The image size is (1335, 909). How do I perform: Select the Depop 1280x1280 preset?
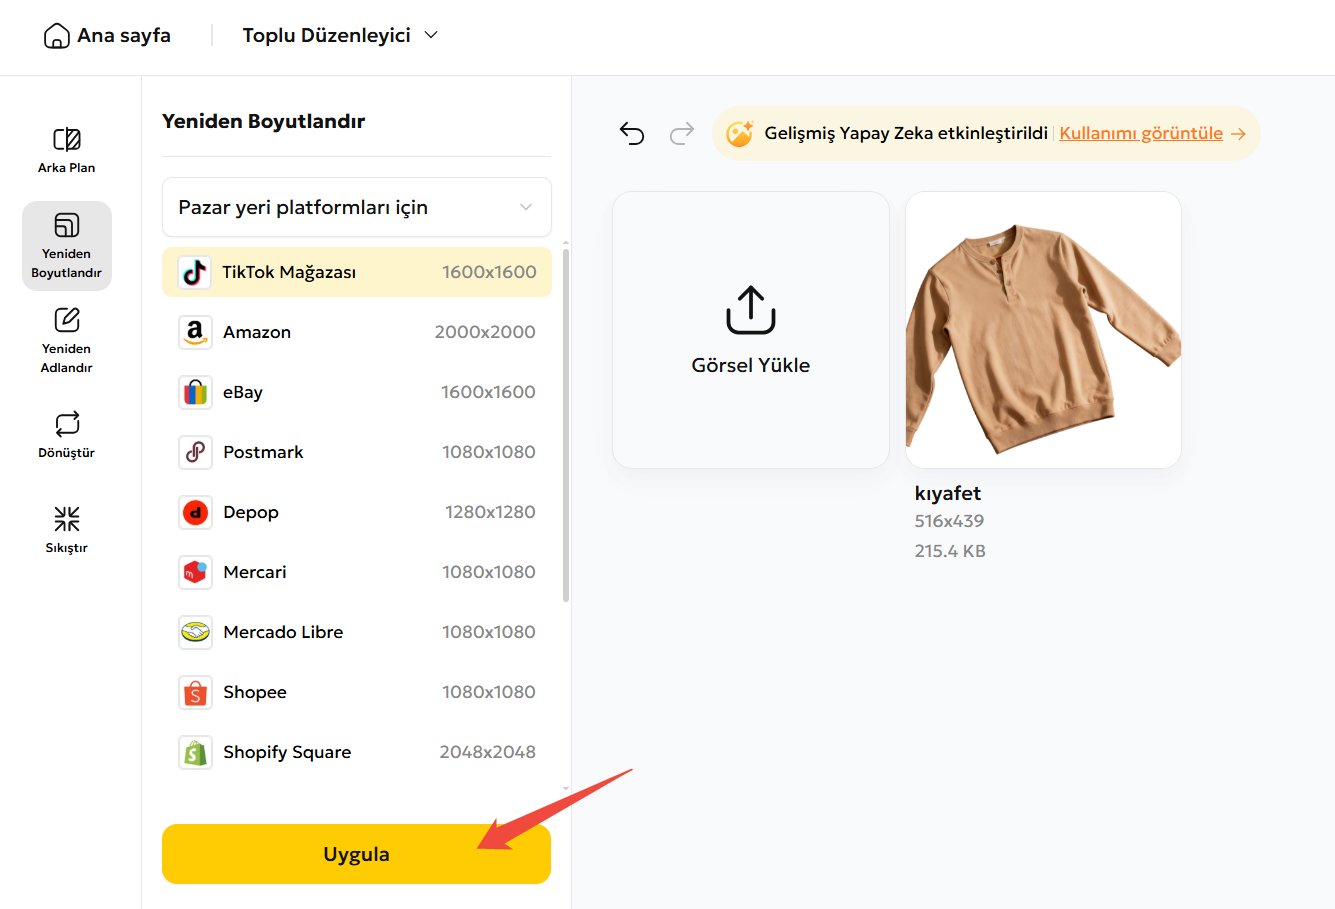click(x=356, y=512)
